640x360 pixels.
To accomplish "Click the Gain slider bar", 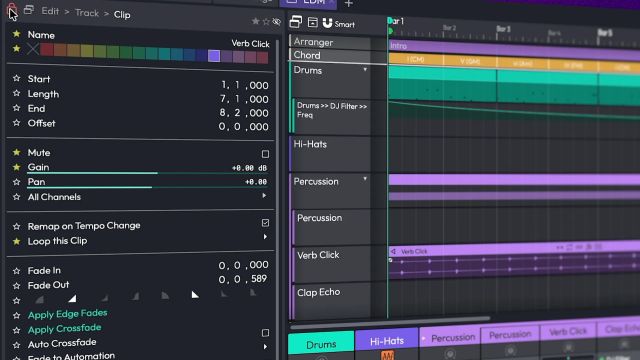I will tap(147, 173).
